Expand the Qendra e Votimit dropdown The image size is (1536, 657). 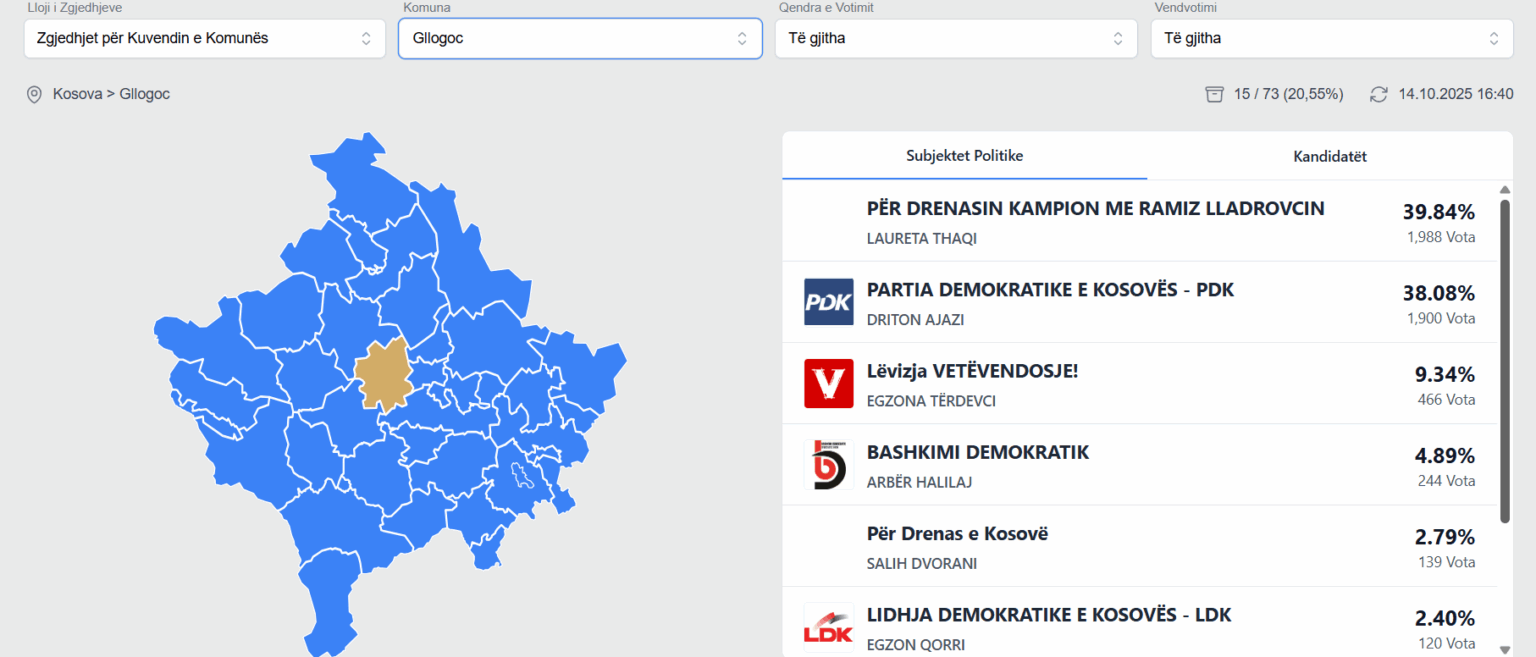point(956,39)
